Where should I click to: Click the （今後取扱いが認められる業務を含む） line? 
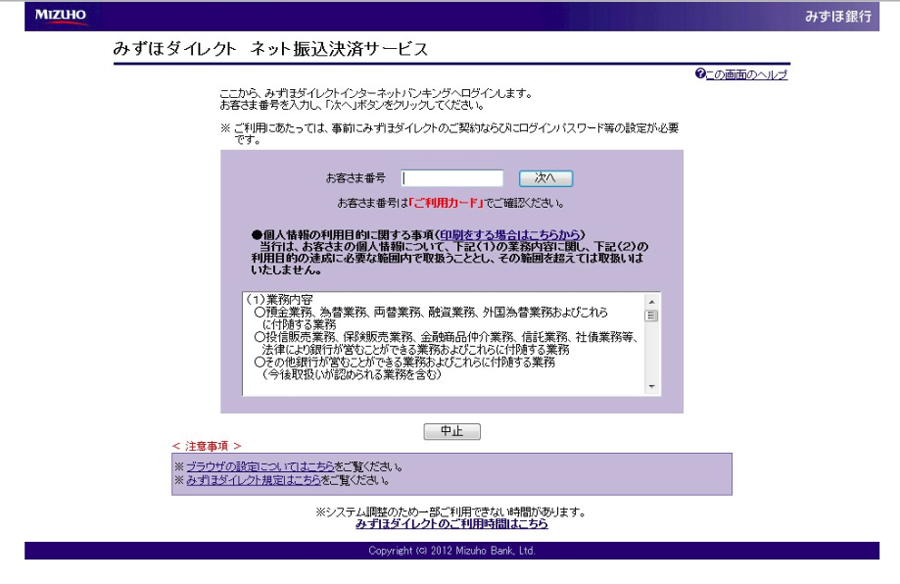click(351, 374)
